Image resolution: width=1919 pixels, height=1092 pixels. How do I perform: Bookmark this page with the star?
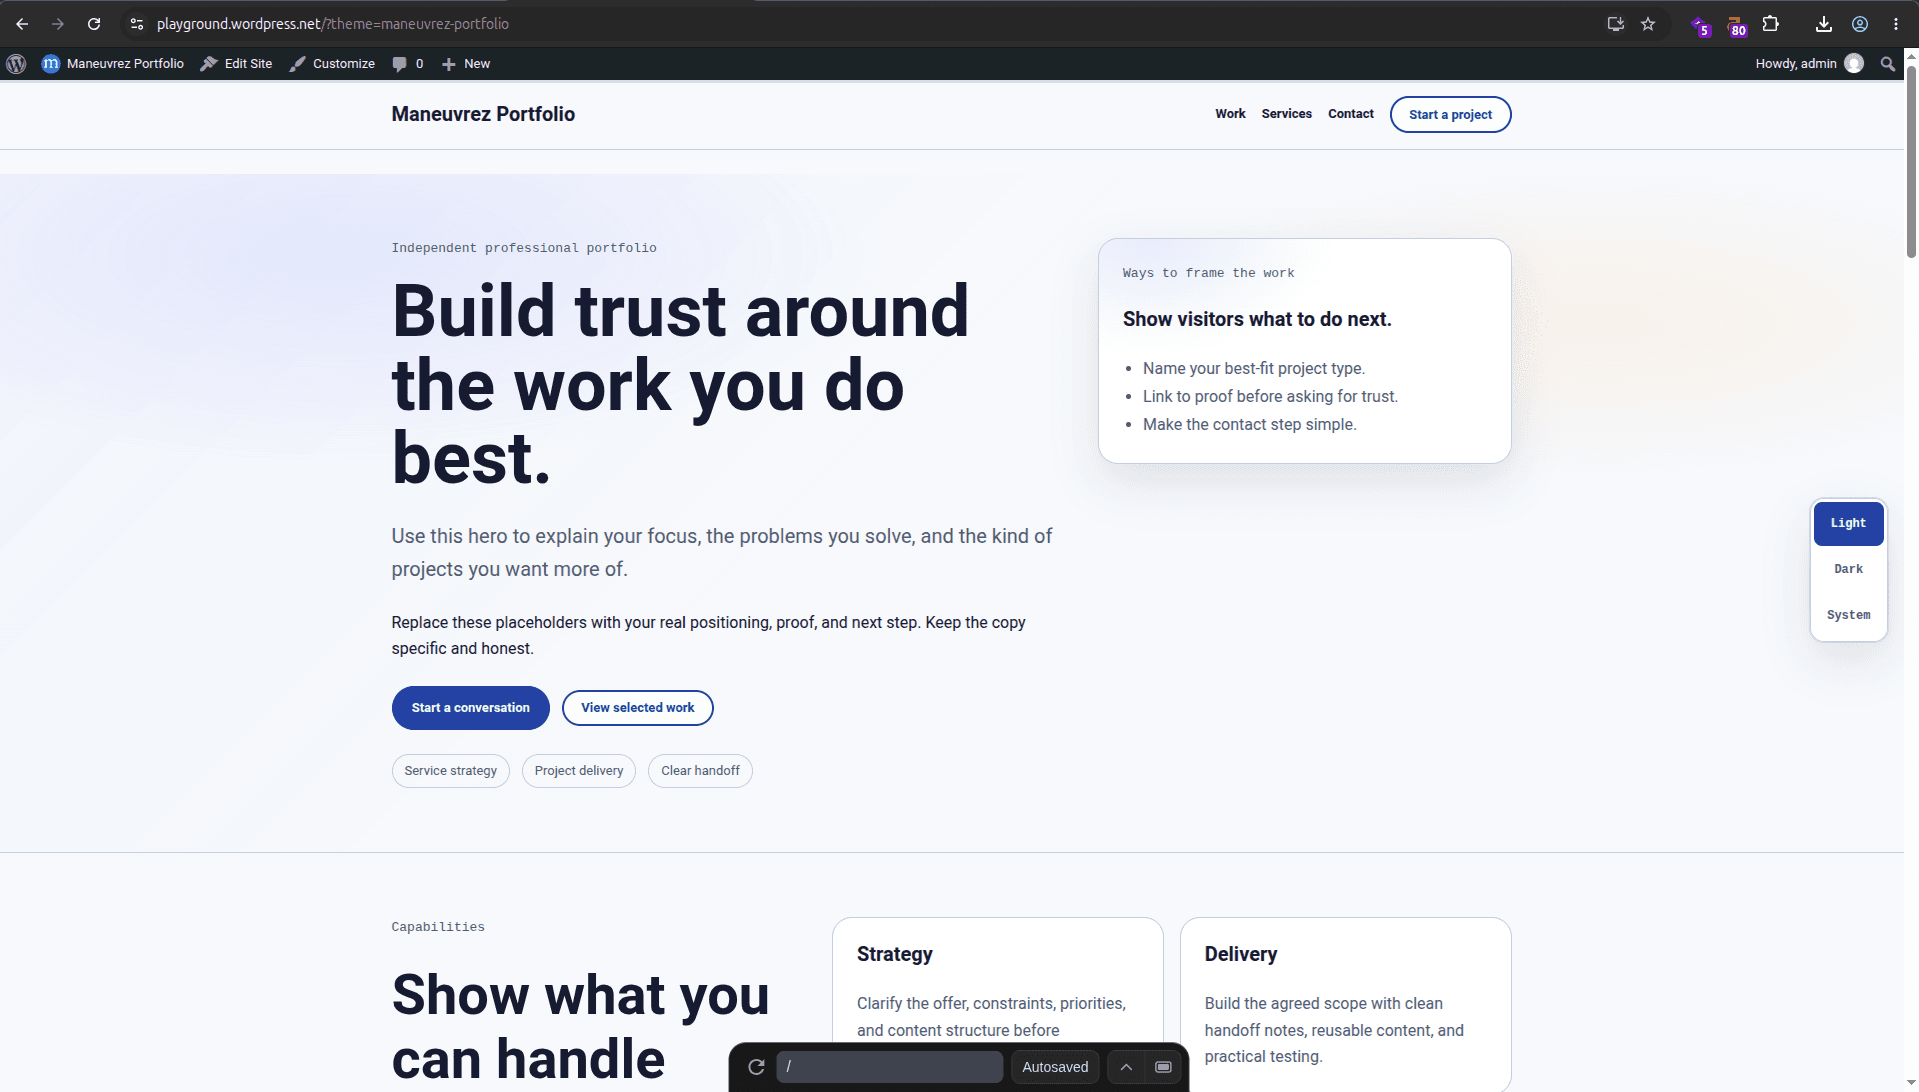tap(1648, 24)
